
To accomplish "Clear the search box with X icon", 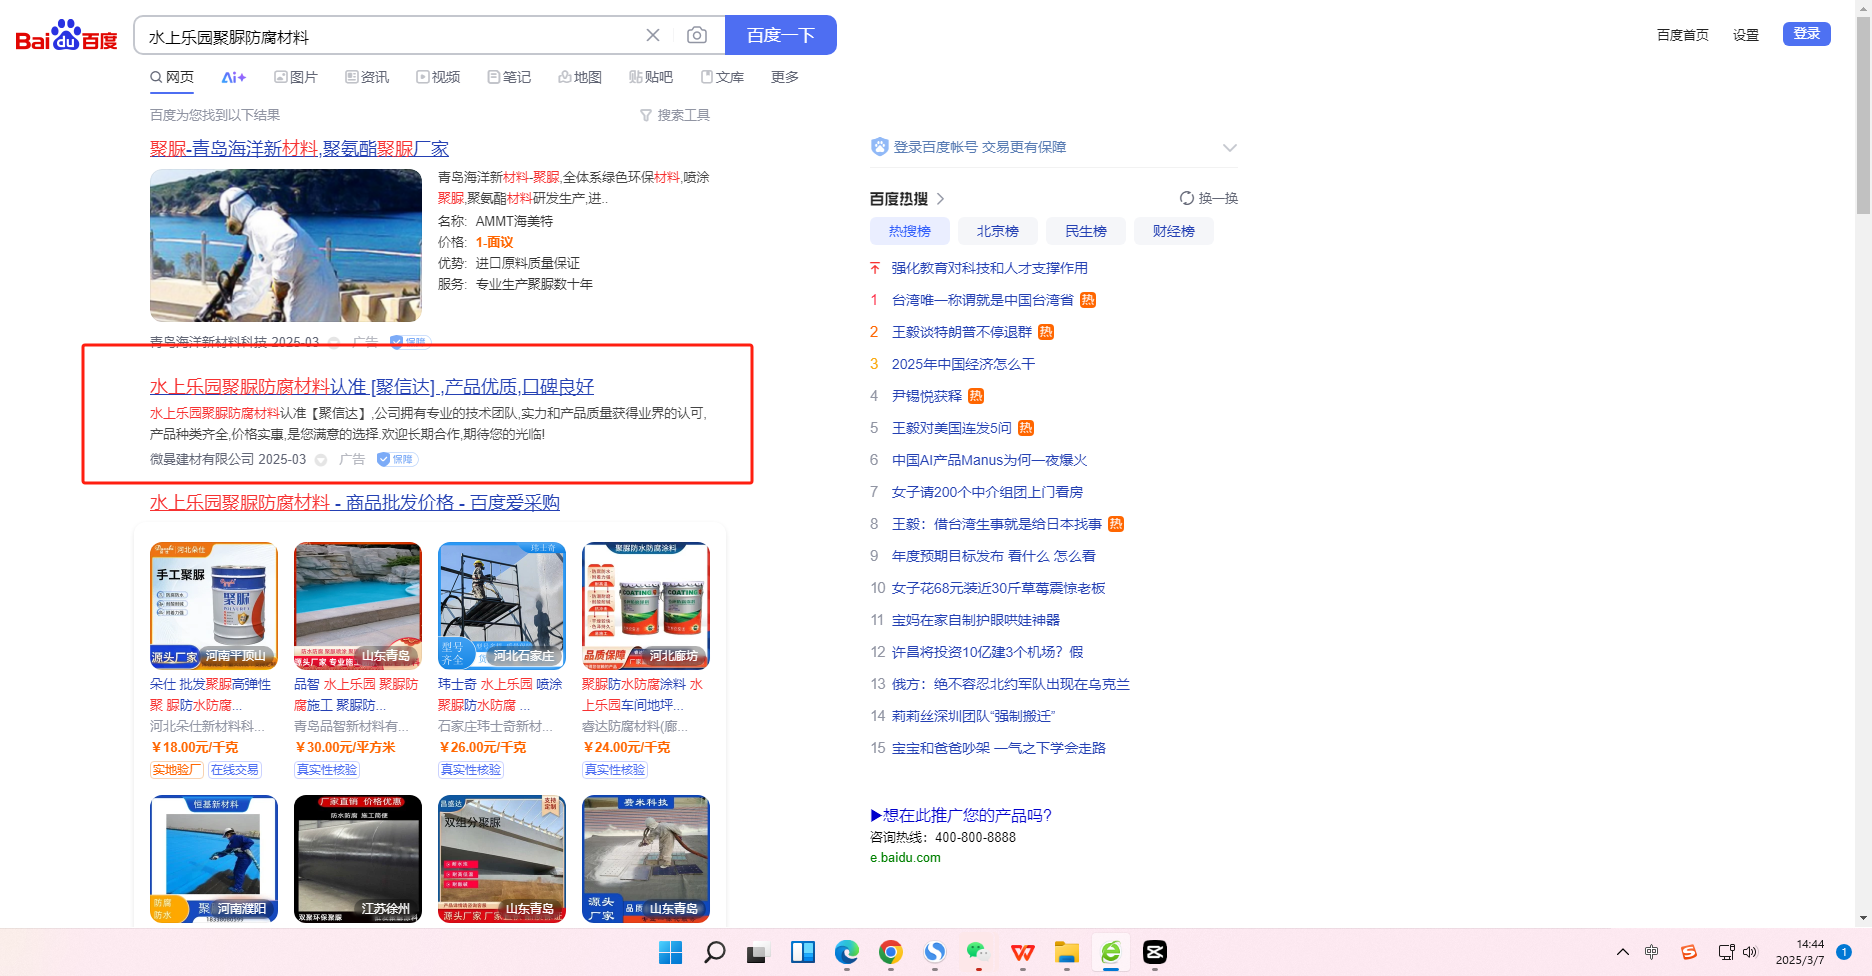I will (653, 36).
